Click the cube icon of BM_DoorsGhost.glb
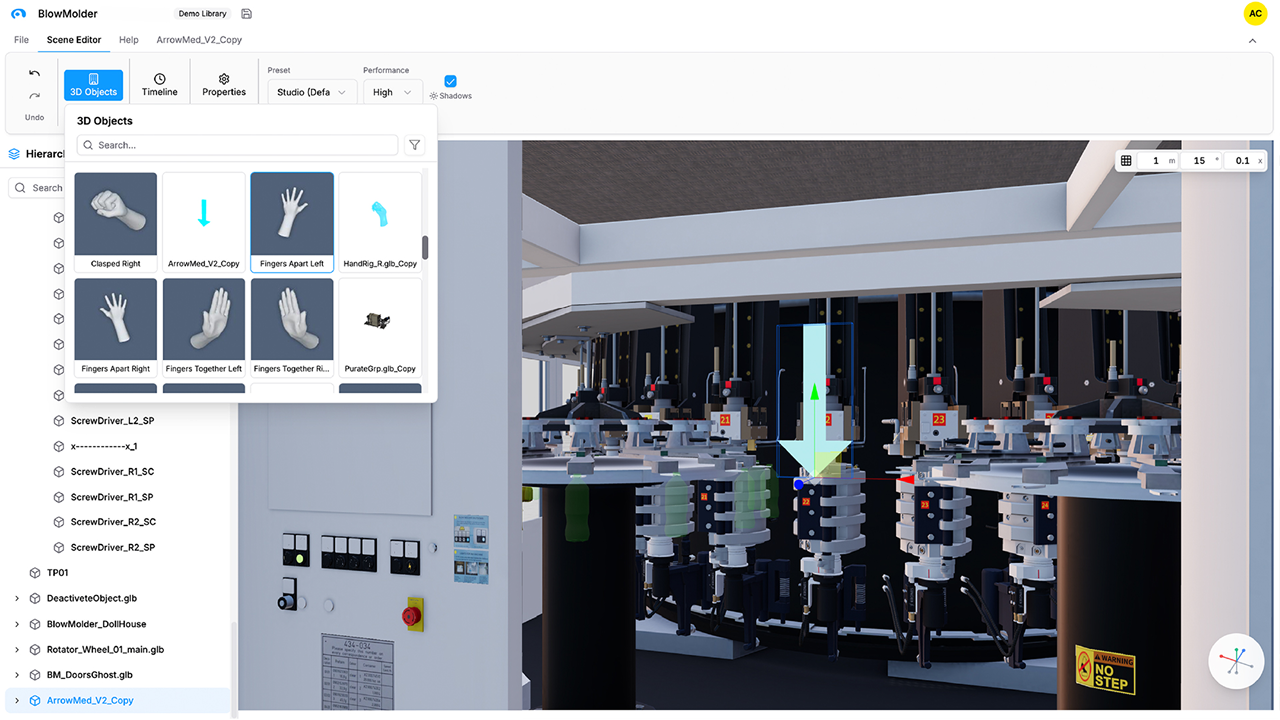This screenshot has width=1280, height=720. (x=35, y=675)
